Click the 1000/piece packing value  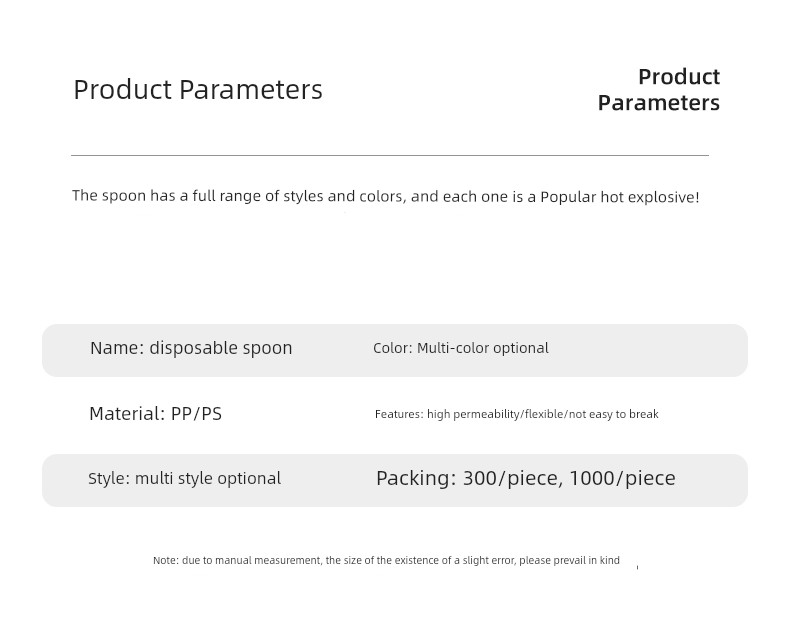point(622,478)
